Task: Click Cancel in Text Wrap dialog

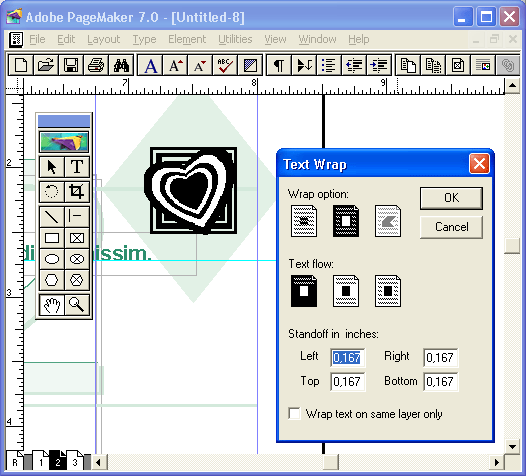Action: click(451, 227)
